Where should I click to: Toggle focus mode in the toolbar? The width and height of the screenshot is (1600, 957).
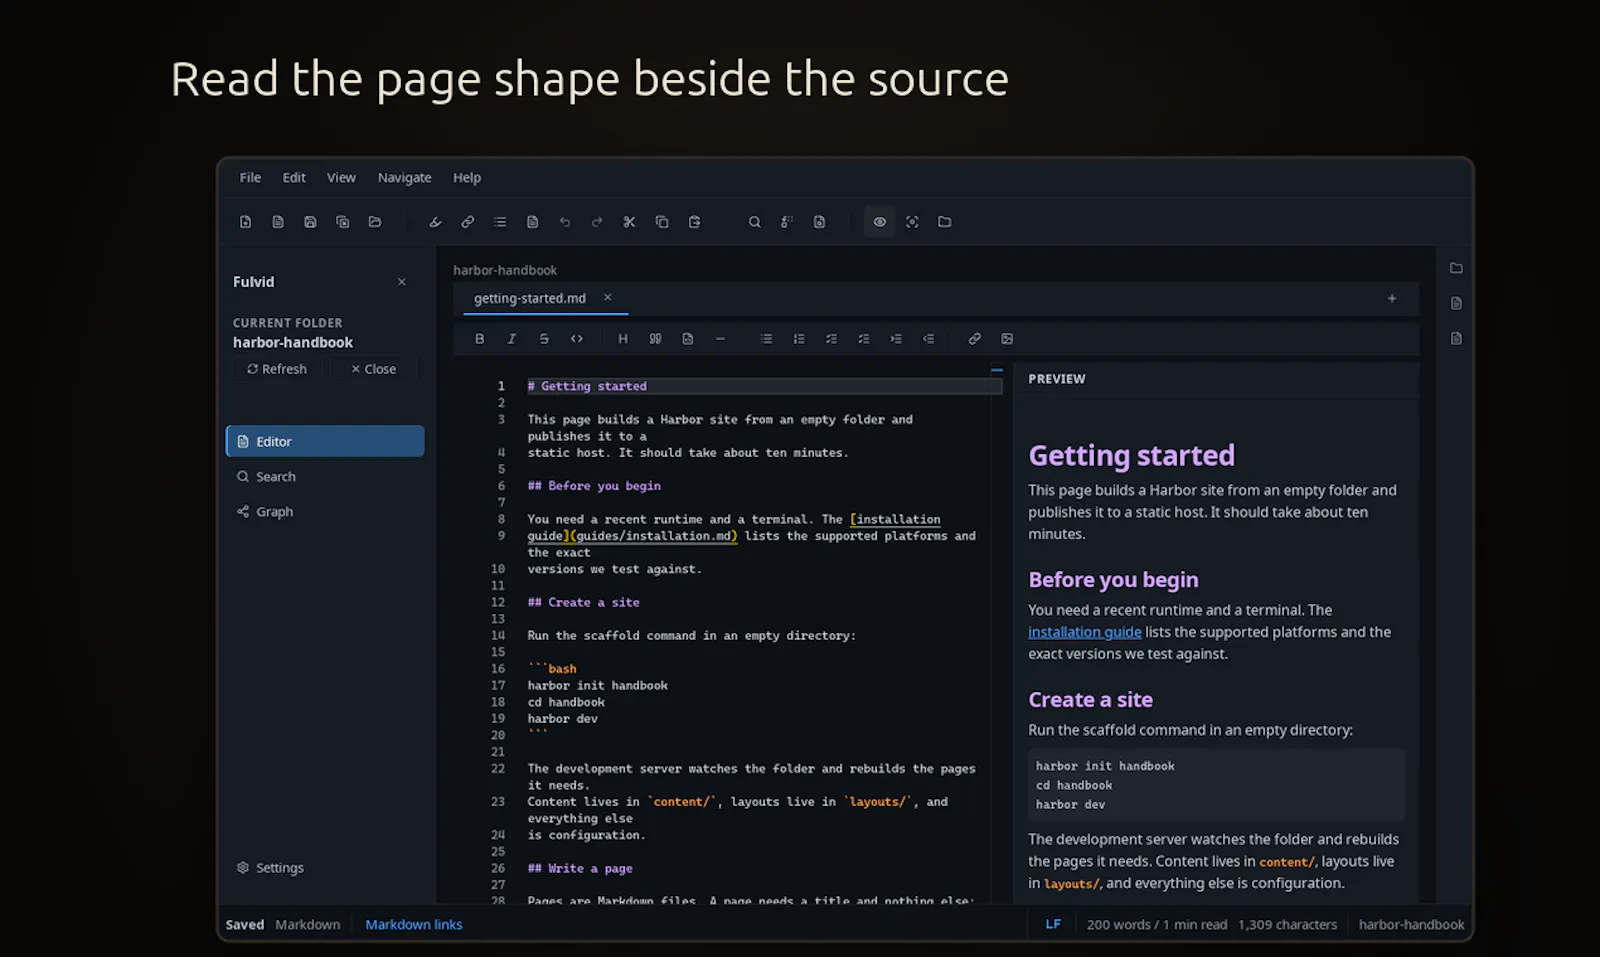point(912,222)
